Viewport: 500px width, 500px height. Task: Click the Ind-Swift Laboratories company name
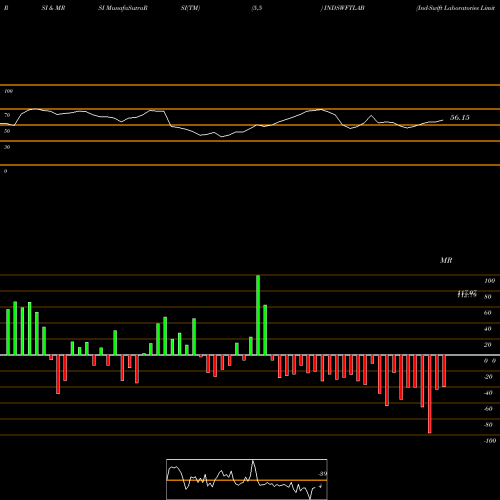coord(455,8)
